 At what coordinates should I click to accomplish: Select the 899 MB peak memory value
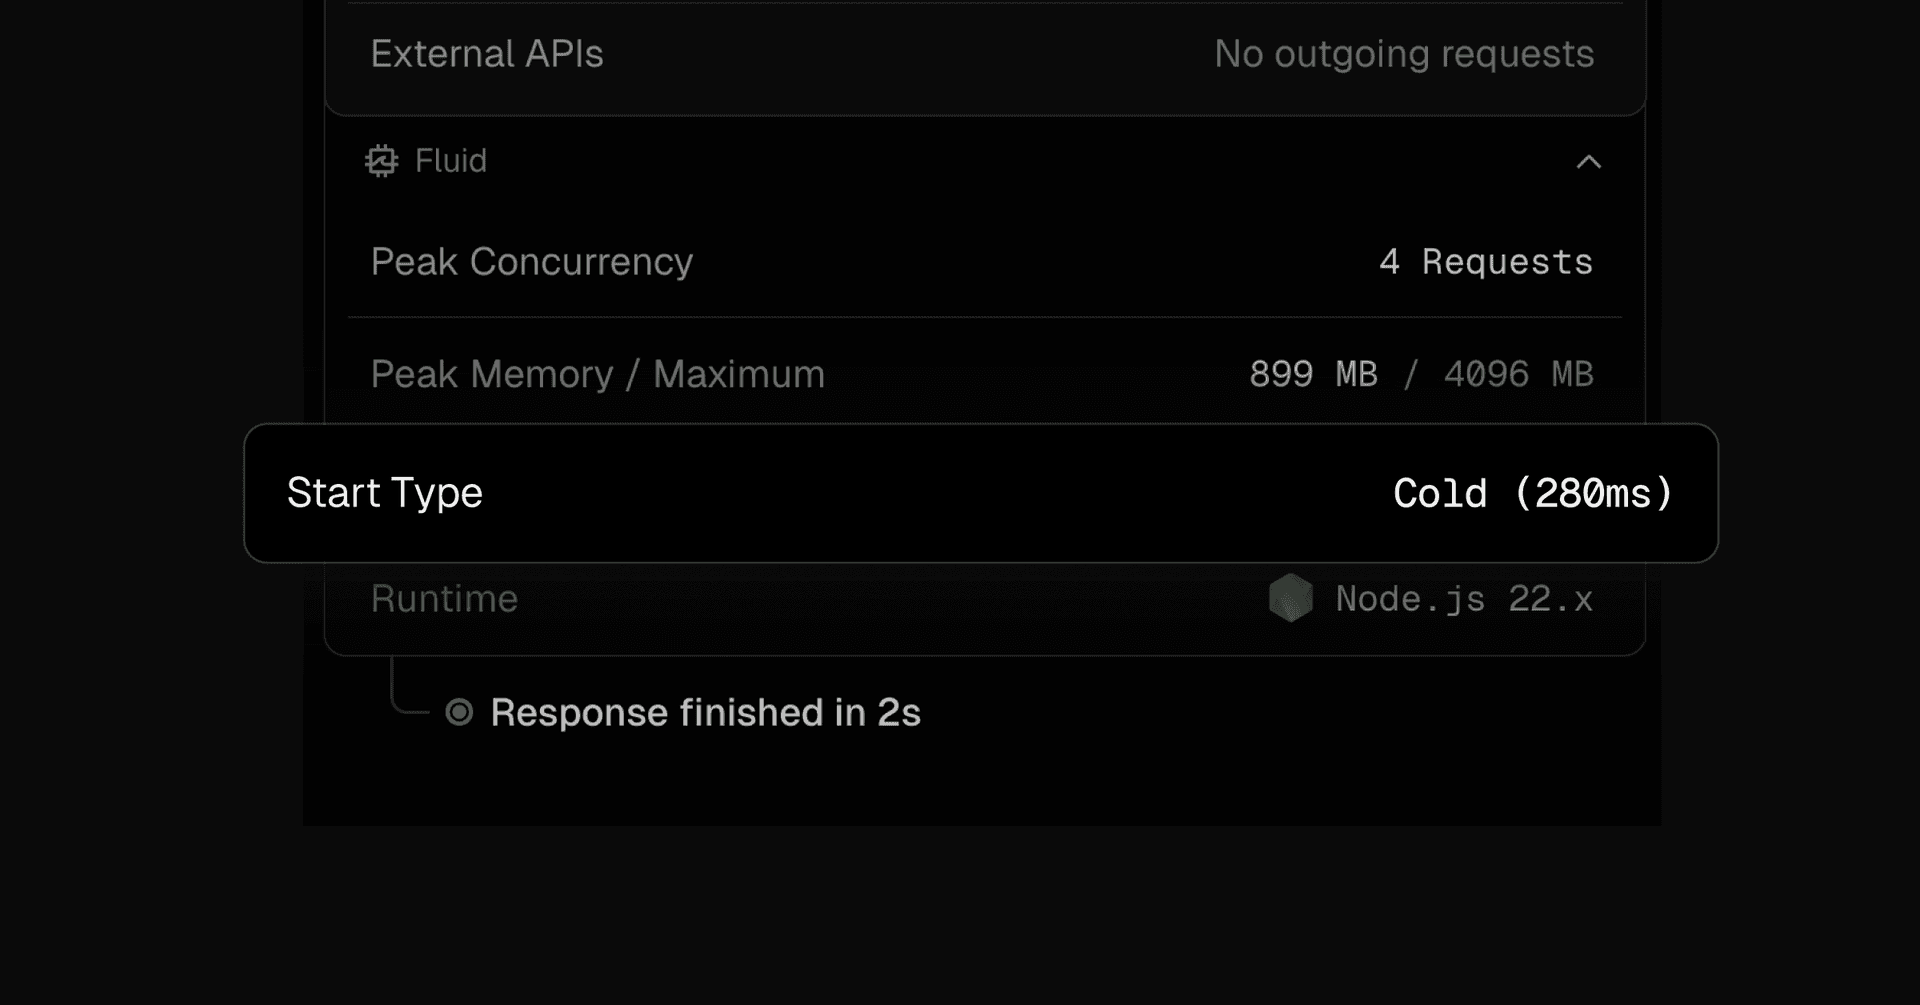(x=1313, y=374)
